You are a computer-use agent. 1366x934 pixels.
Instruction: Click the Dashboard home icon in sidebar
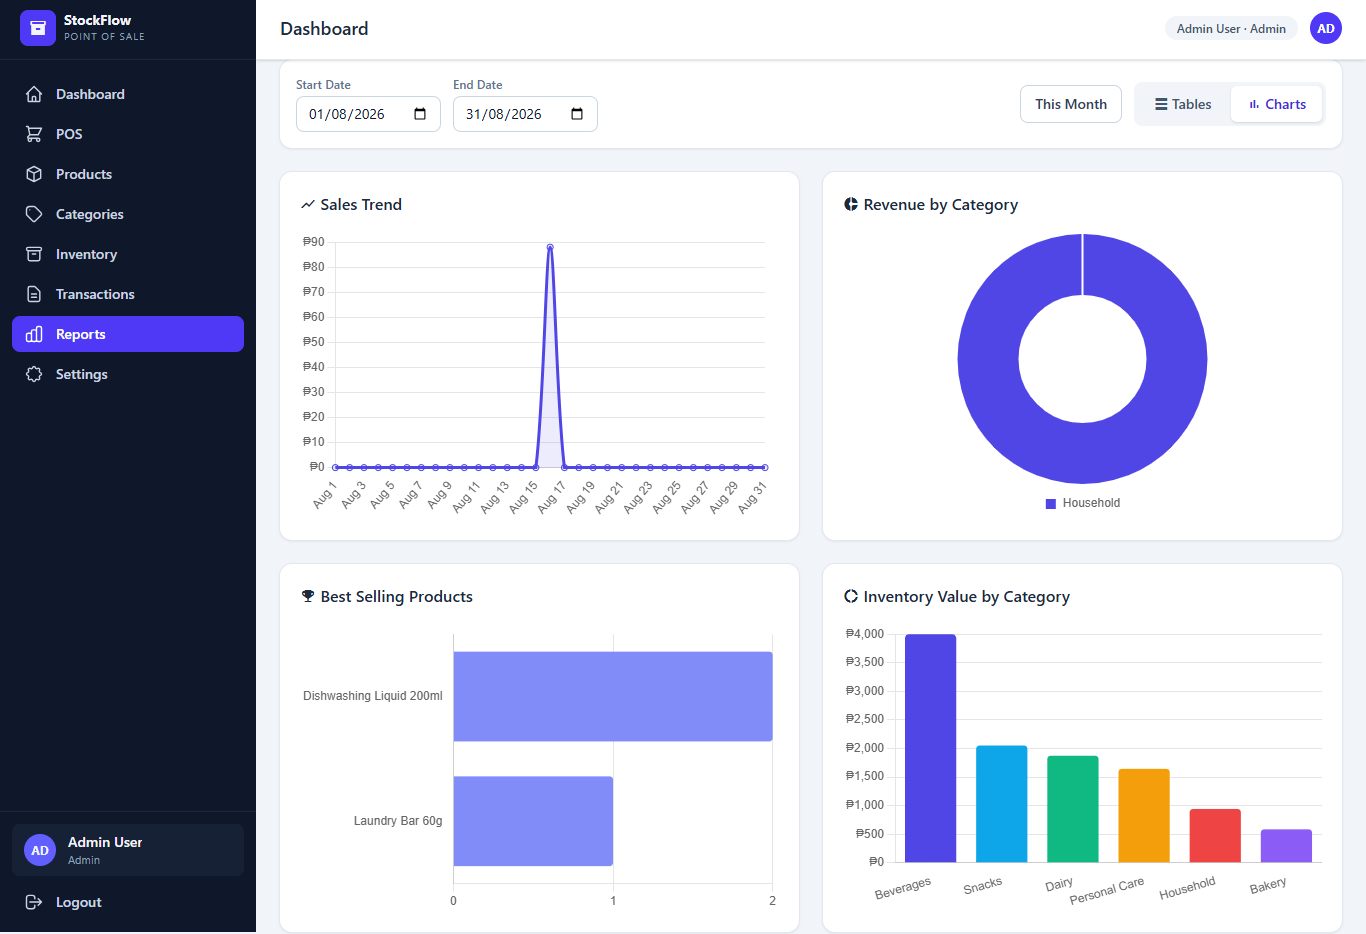(x=34, y=94)
